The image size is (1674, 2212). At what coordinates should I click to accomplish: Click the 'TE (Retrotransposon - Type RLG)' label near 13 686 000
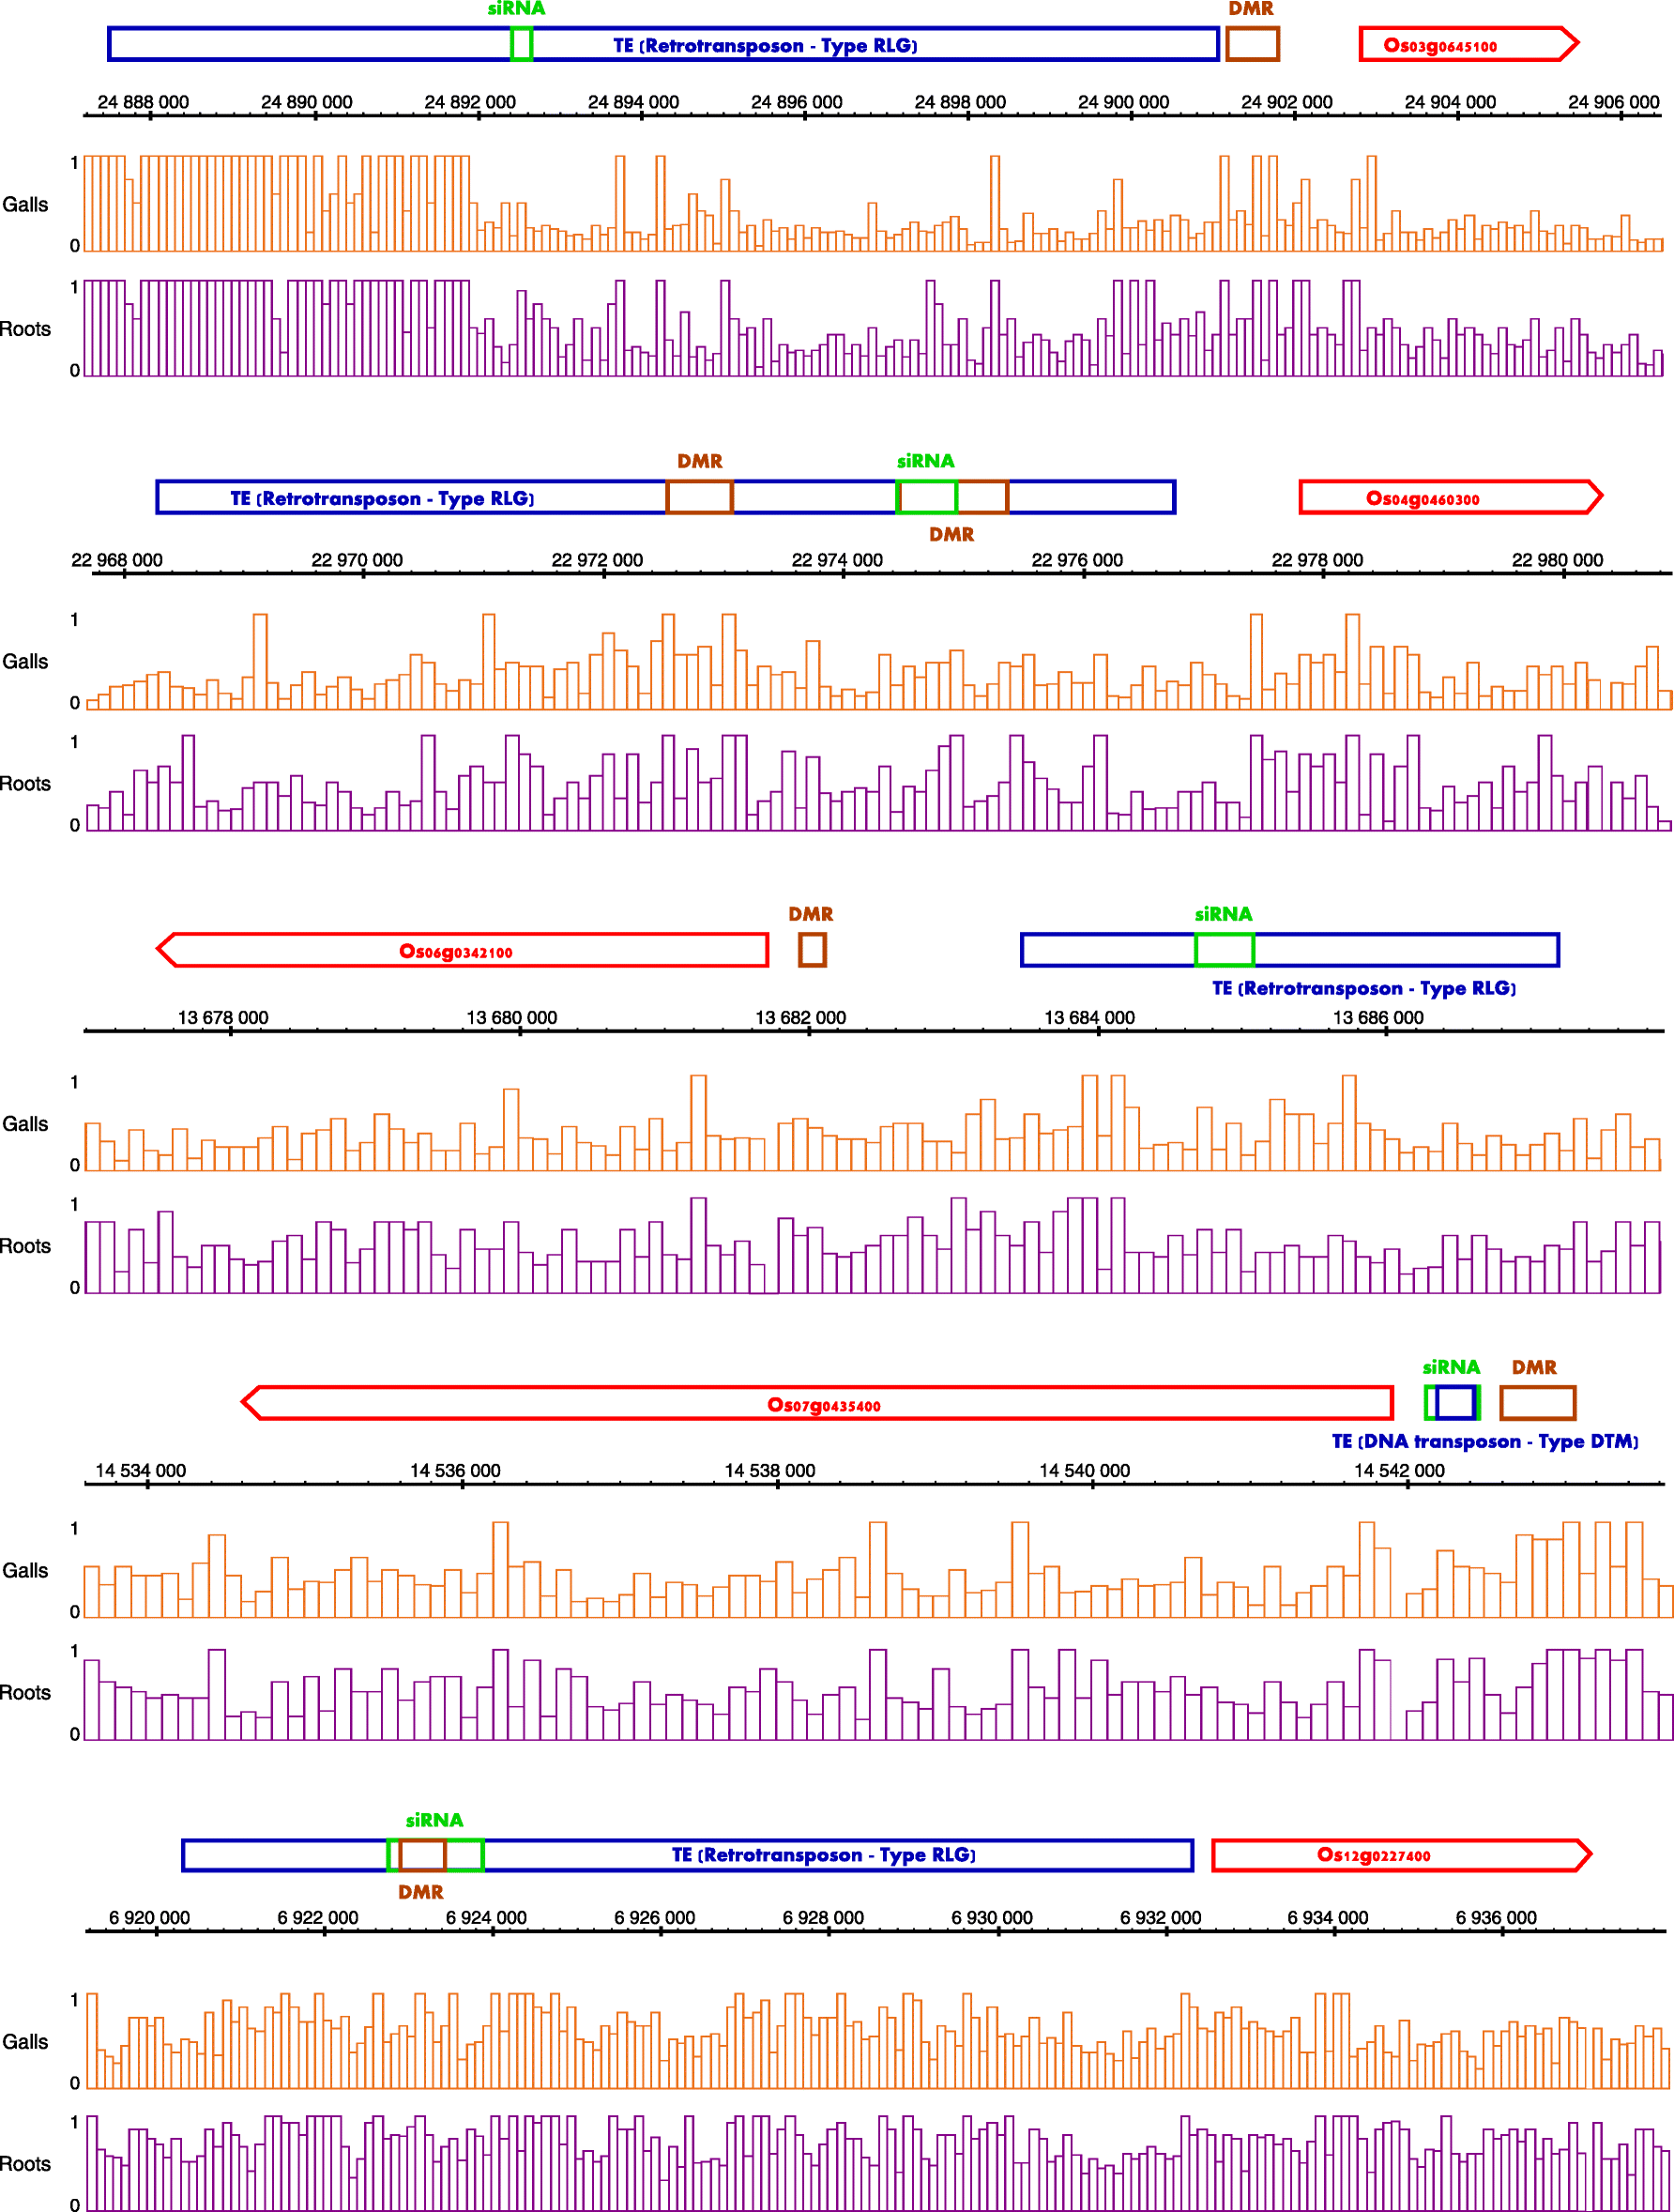pos(1364,989)
